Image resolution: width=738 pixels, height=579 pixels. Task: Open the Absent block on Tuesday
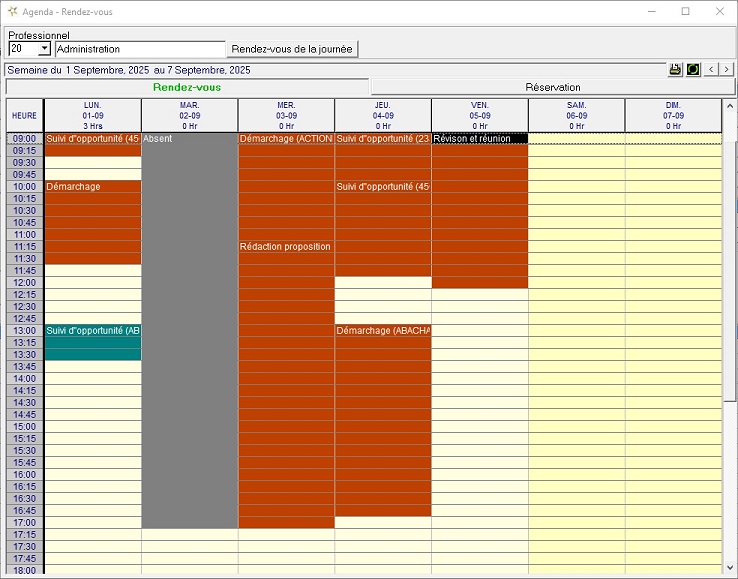(x=189, y=330)
